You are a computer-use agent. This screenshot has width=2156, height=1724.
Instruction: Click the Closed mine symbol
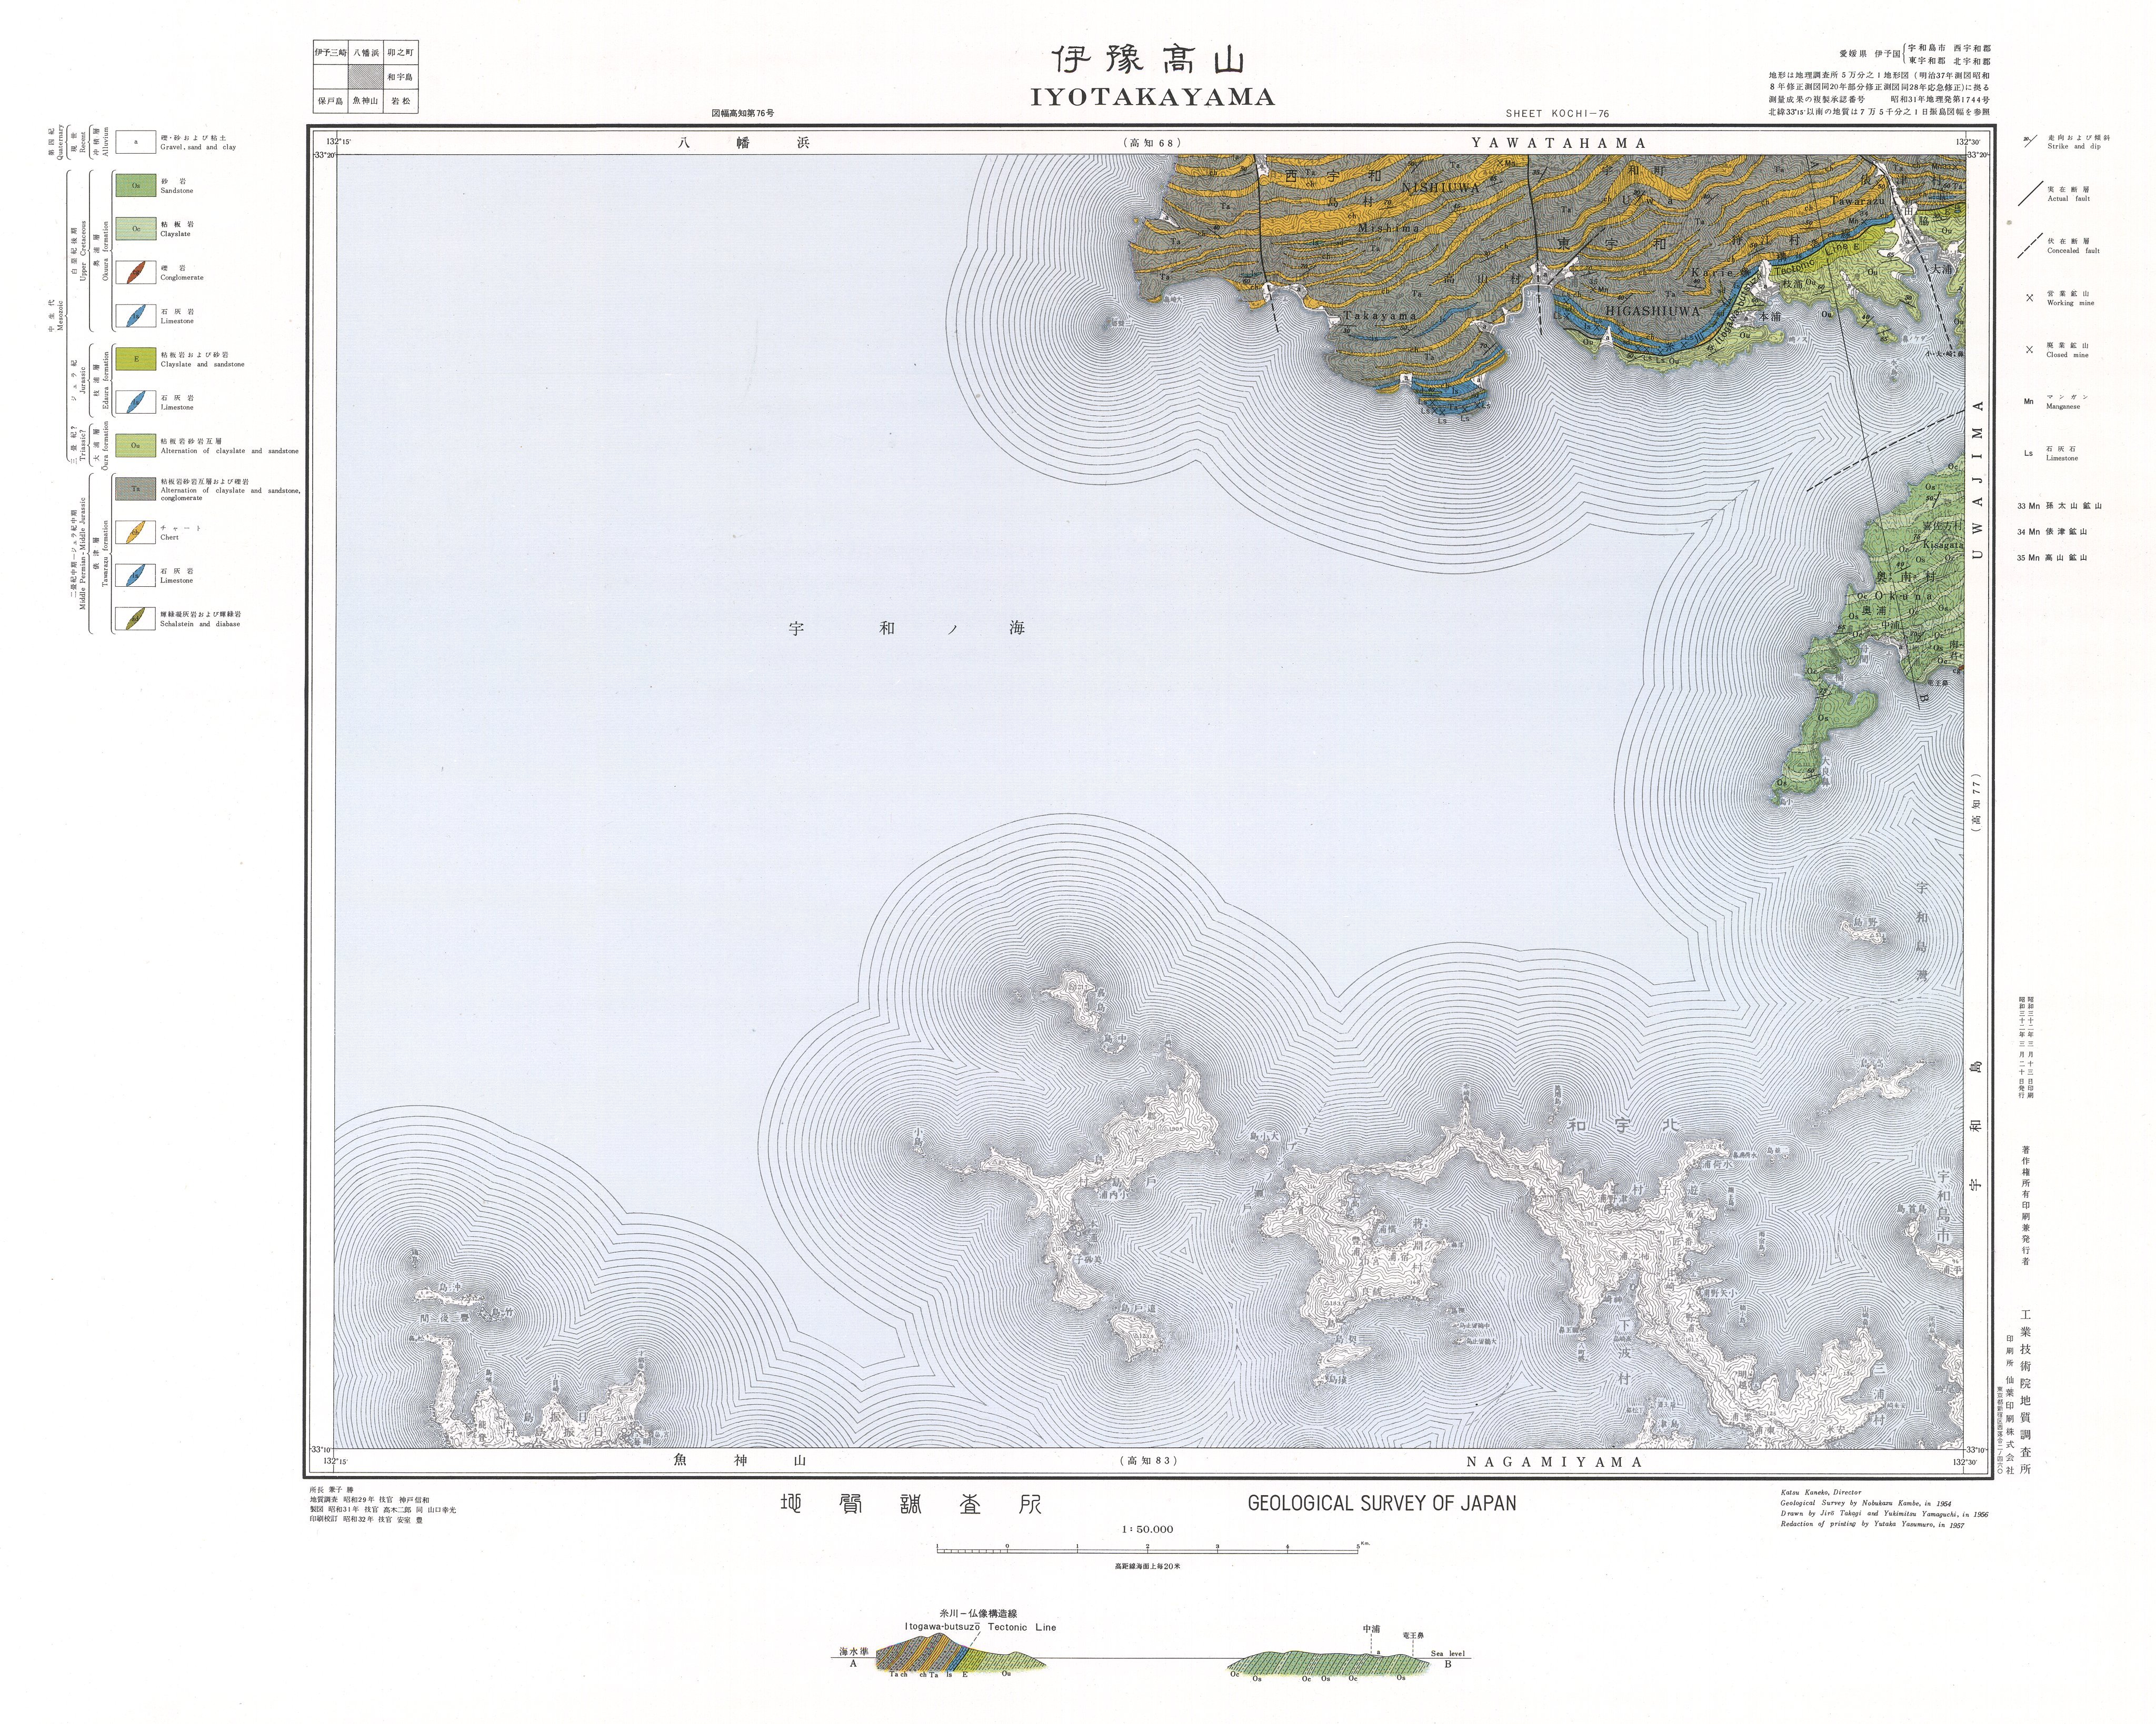coord(2029,350)
